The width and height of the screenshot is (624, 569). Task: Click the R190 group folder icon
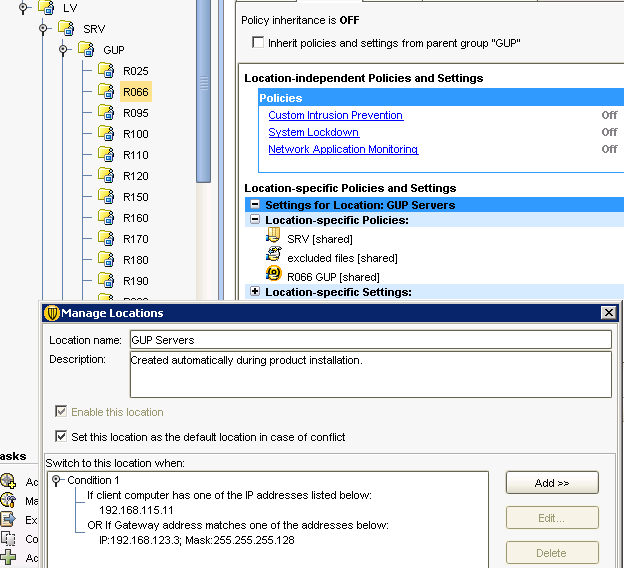tap(106, 281)
